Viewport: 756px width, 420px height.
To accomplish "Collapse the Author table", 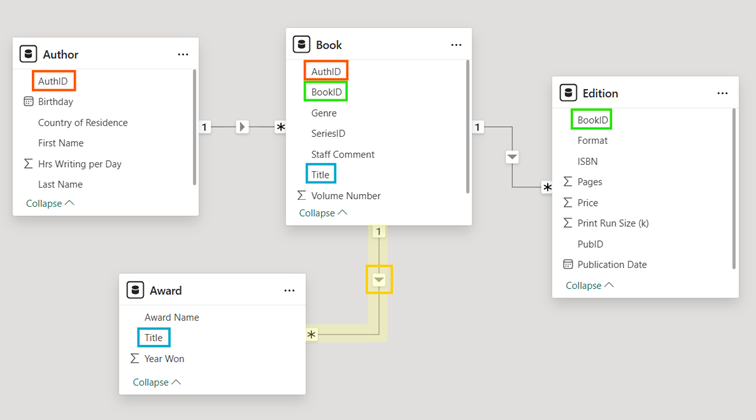I will point(50,203).
